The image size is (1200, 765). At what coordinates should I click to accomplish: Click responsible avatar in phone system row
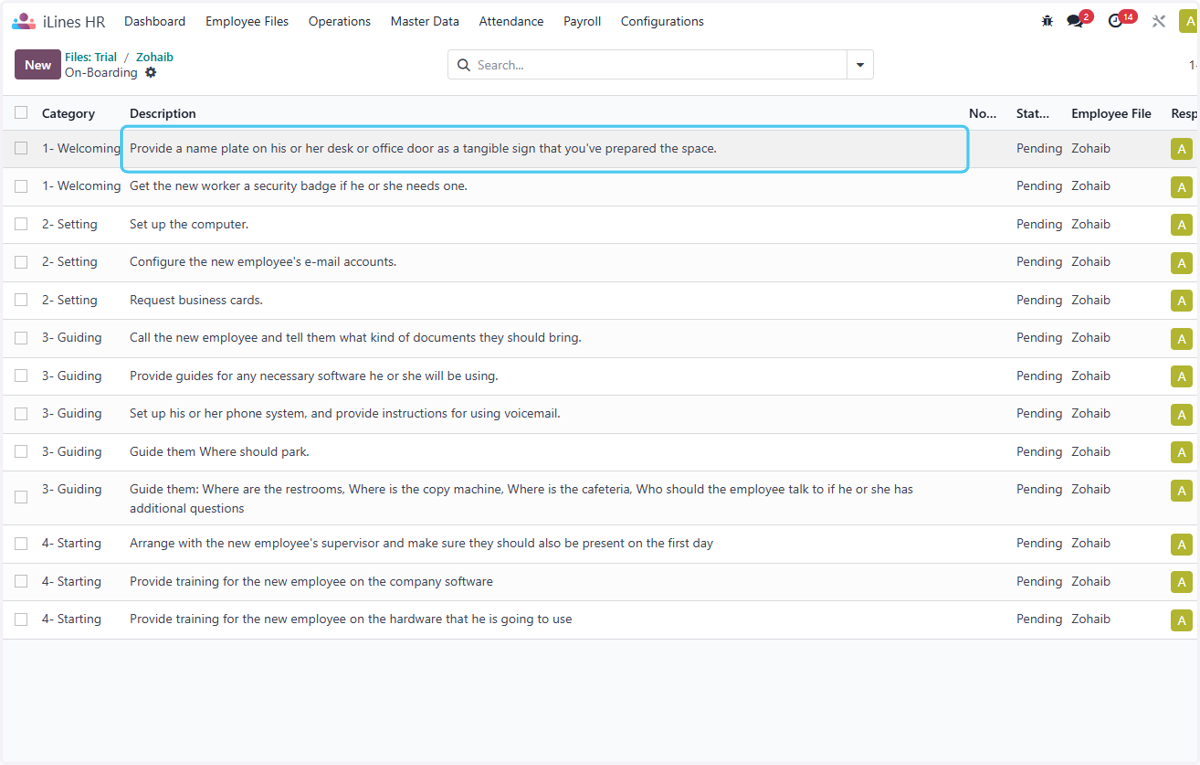(x=1182, y=415)
